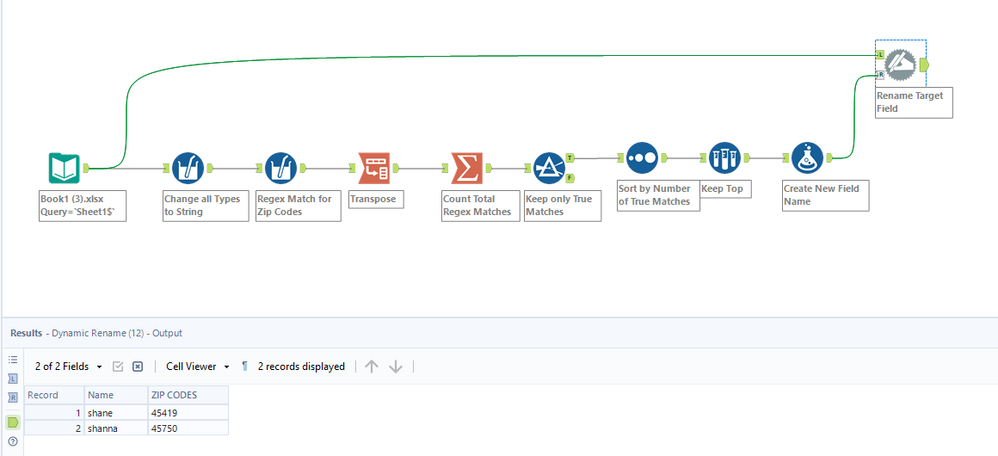Viewport: 998px width, 456px height.
Task: Click the Name column header
Action: (116, 395)
